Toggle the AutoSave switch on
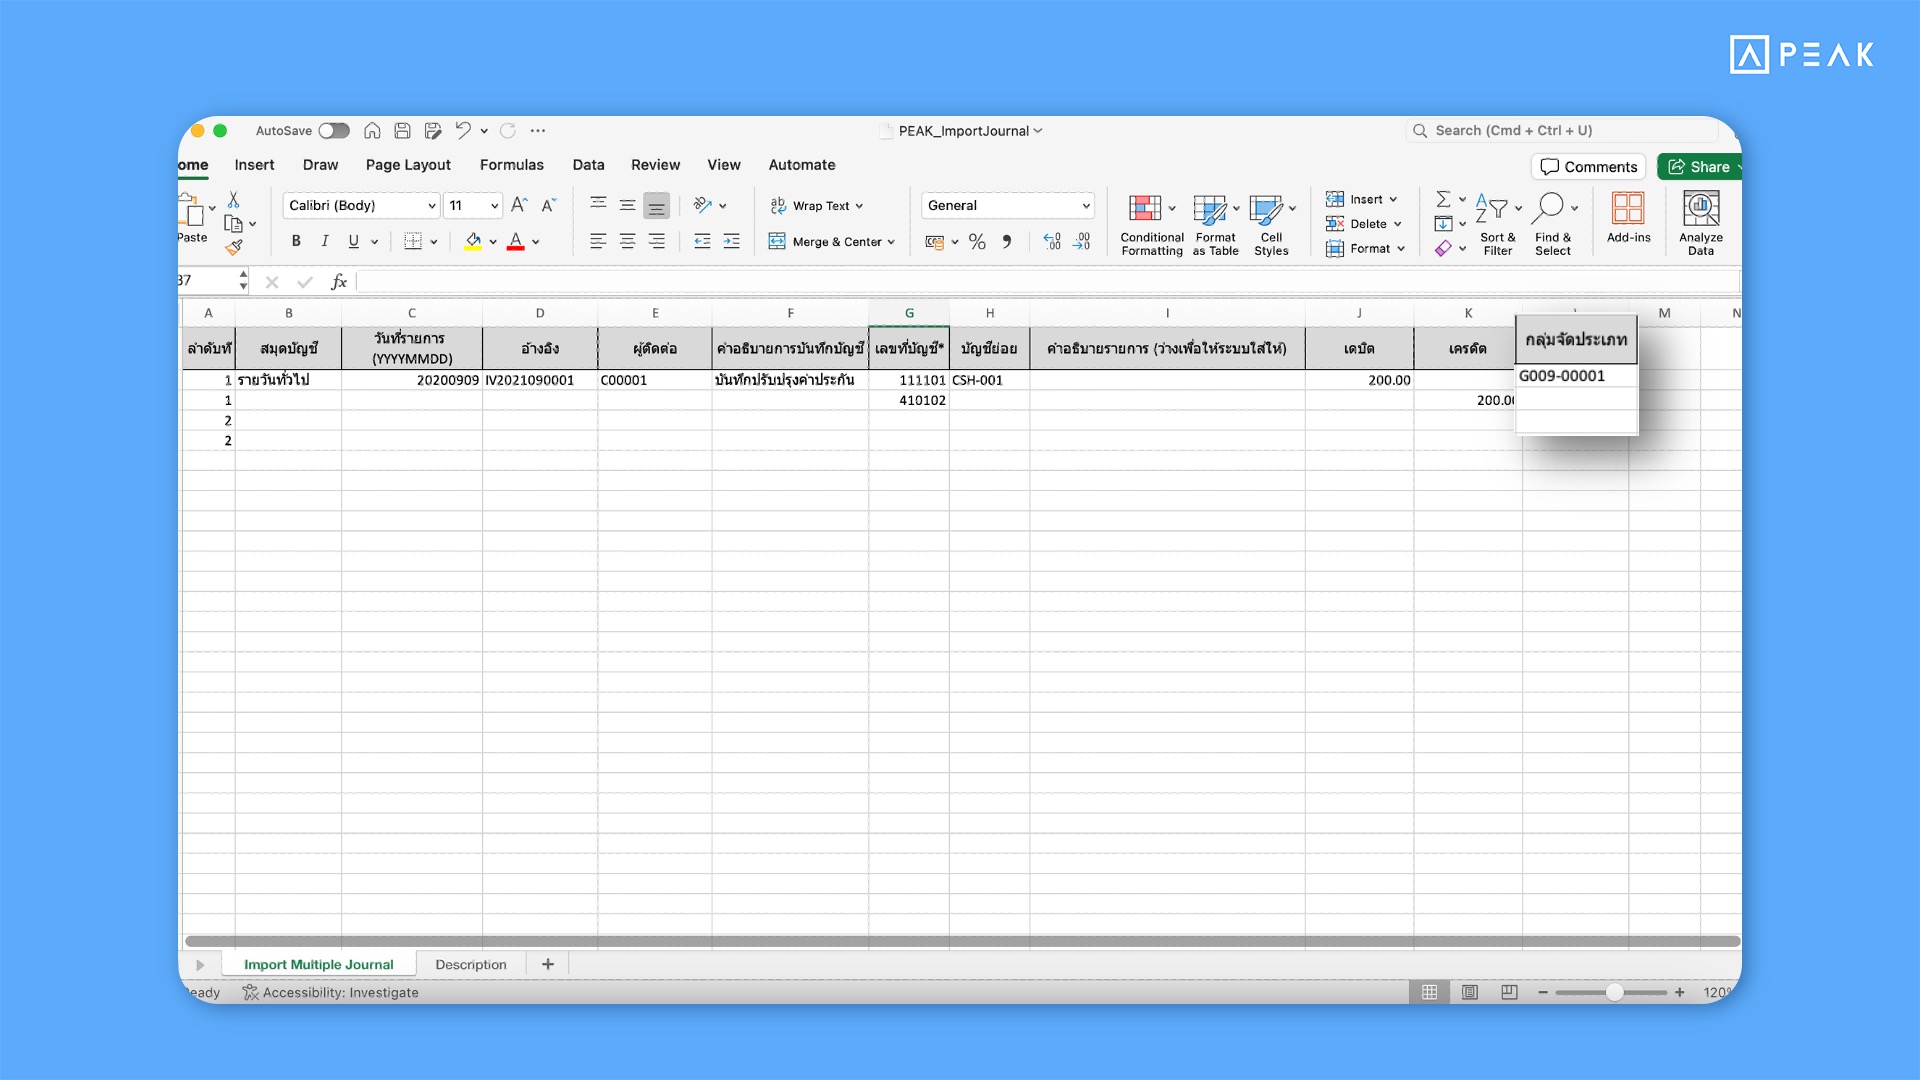Image resolution: width=1920 pixels, height=1080 pixels. [335, 130]
